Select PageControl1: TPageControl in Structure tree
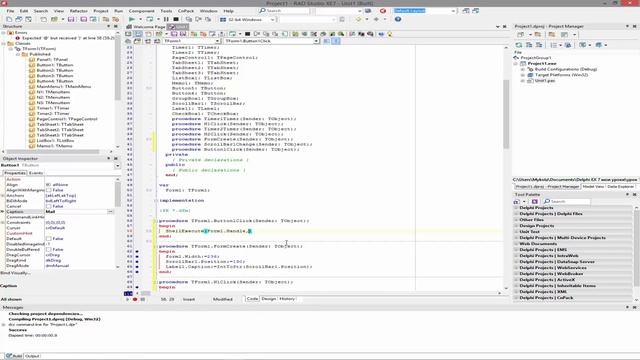The width and height of the screenshot is (640, 360). (x=67, y=119)
